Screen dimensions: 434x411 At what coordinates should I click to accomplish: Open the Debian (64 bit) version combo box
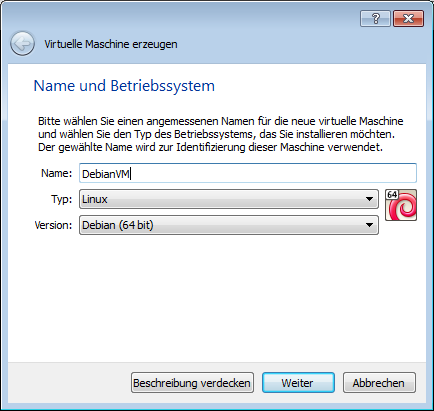click(x=229, y=225)
